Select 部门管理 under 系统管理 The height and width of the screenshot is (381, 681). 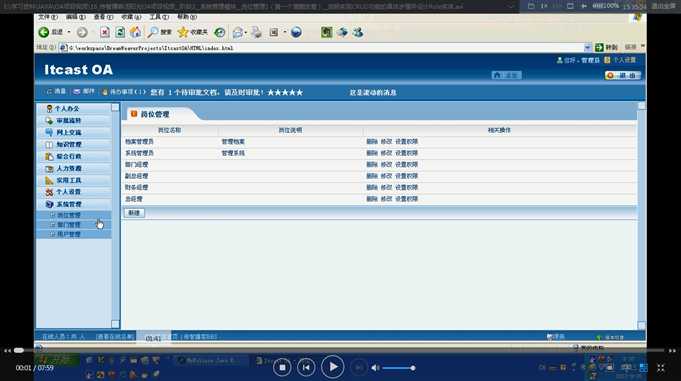[69, 225]
